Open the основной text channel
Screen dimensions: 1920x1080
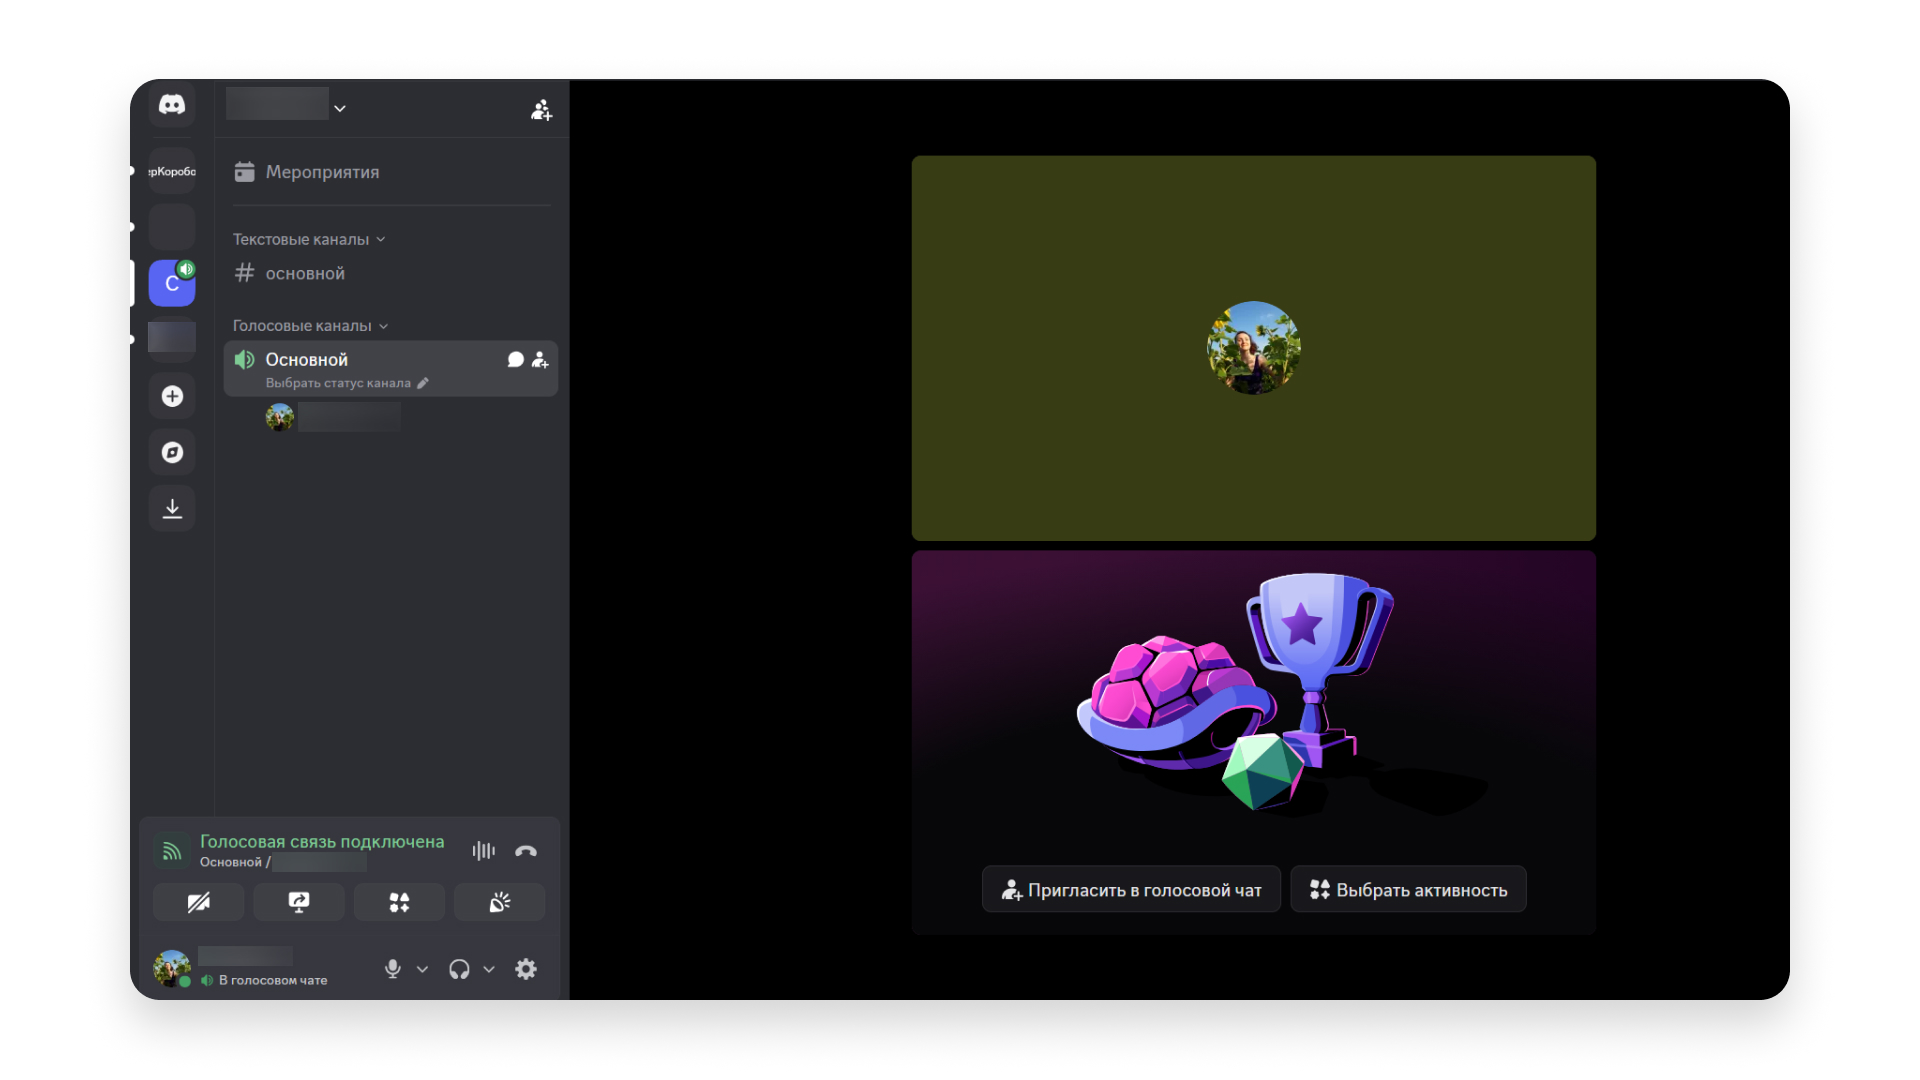391,274
